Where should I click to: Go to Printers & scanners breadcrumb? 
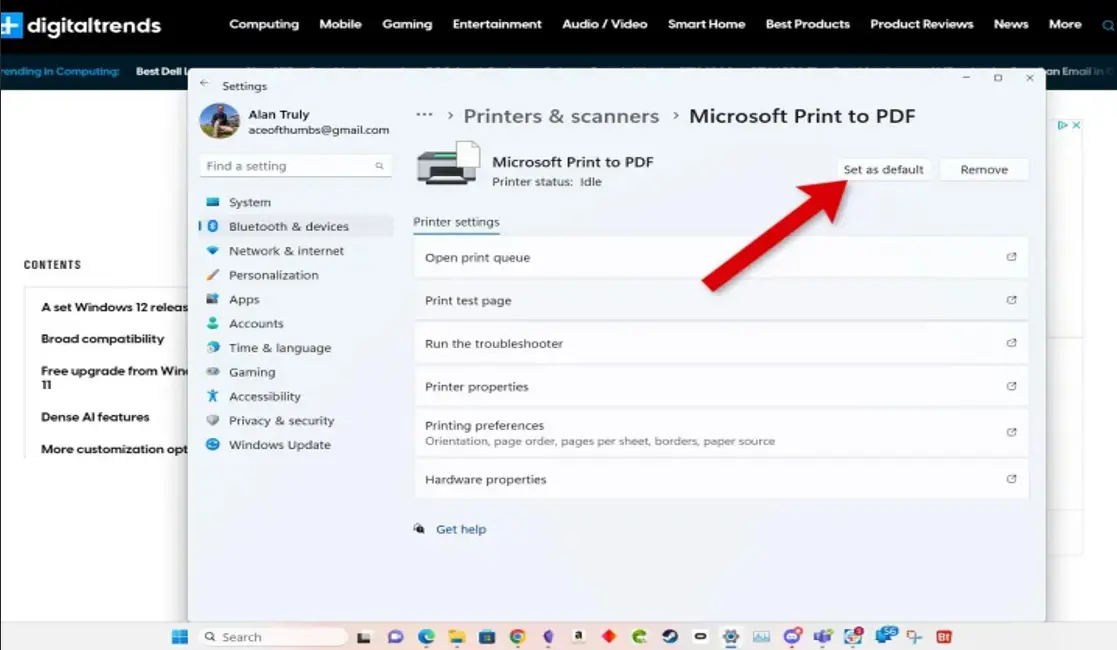coord(561,116)
